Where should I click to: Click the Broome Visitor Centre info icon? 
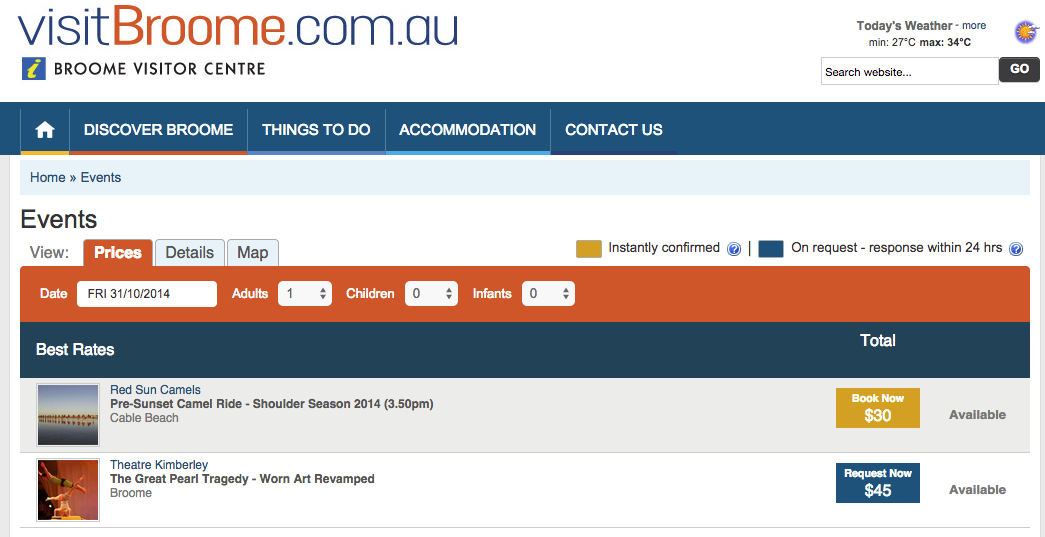tap(33, 69)
